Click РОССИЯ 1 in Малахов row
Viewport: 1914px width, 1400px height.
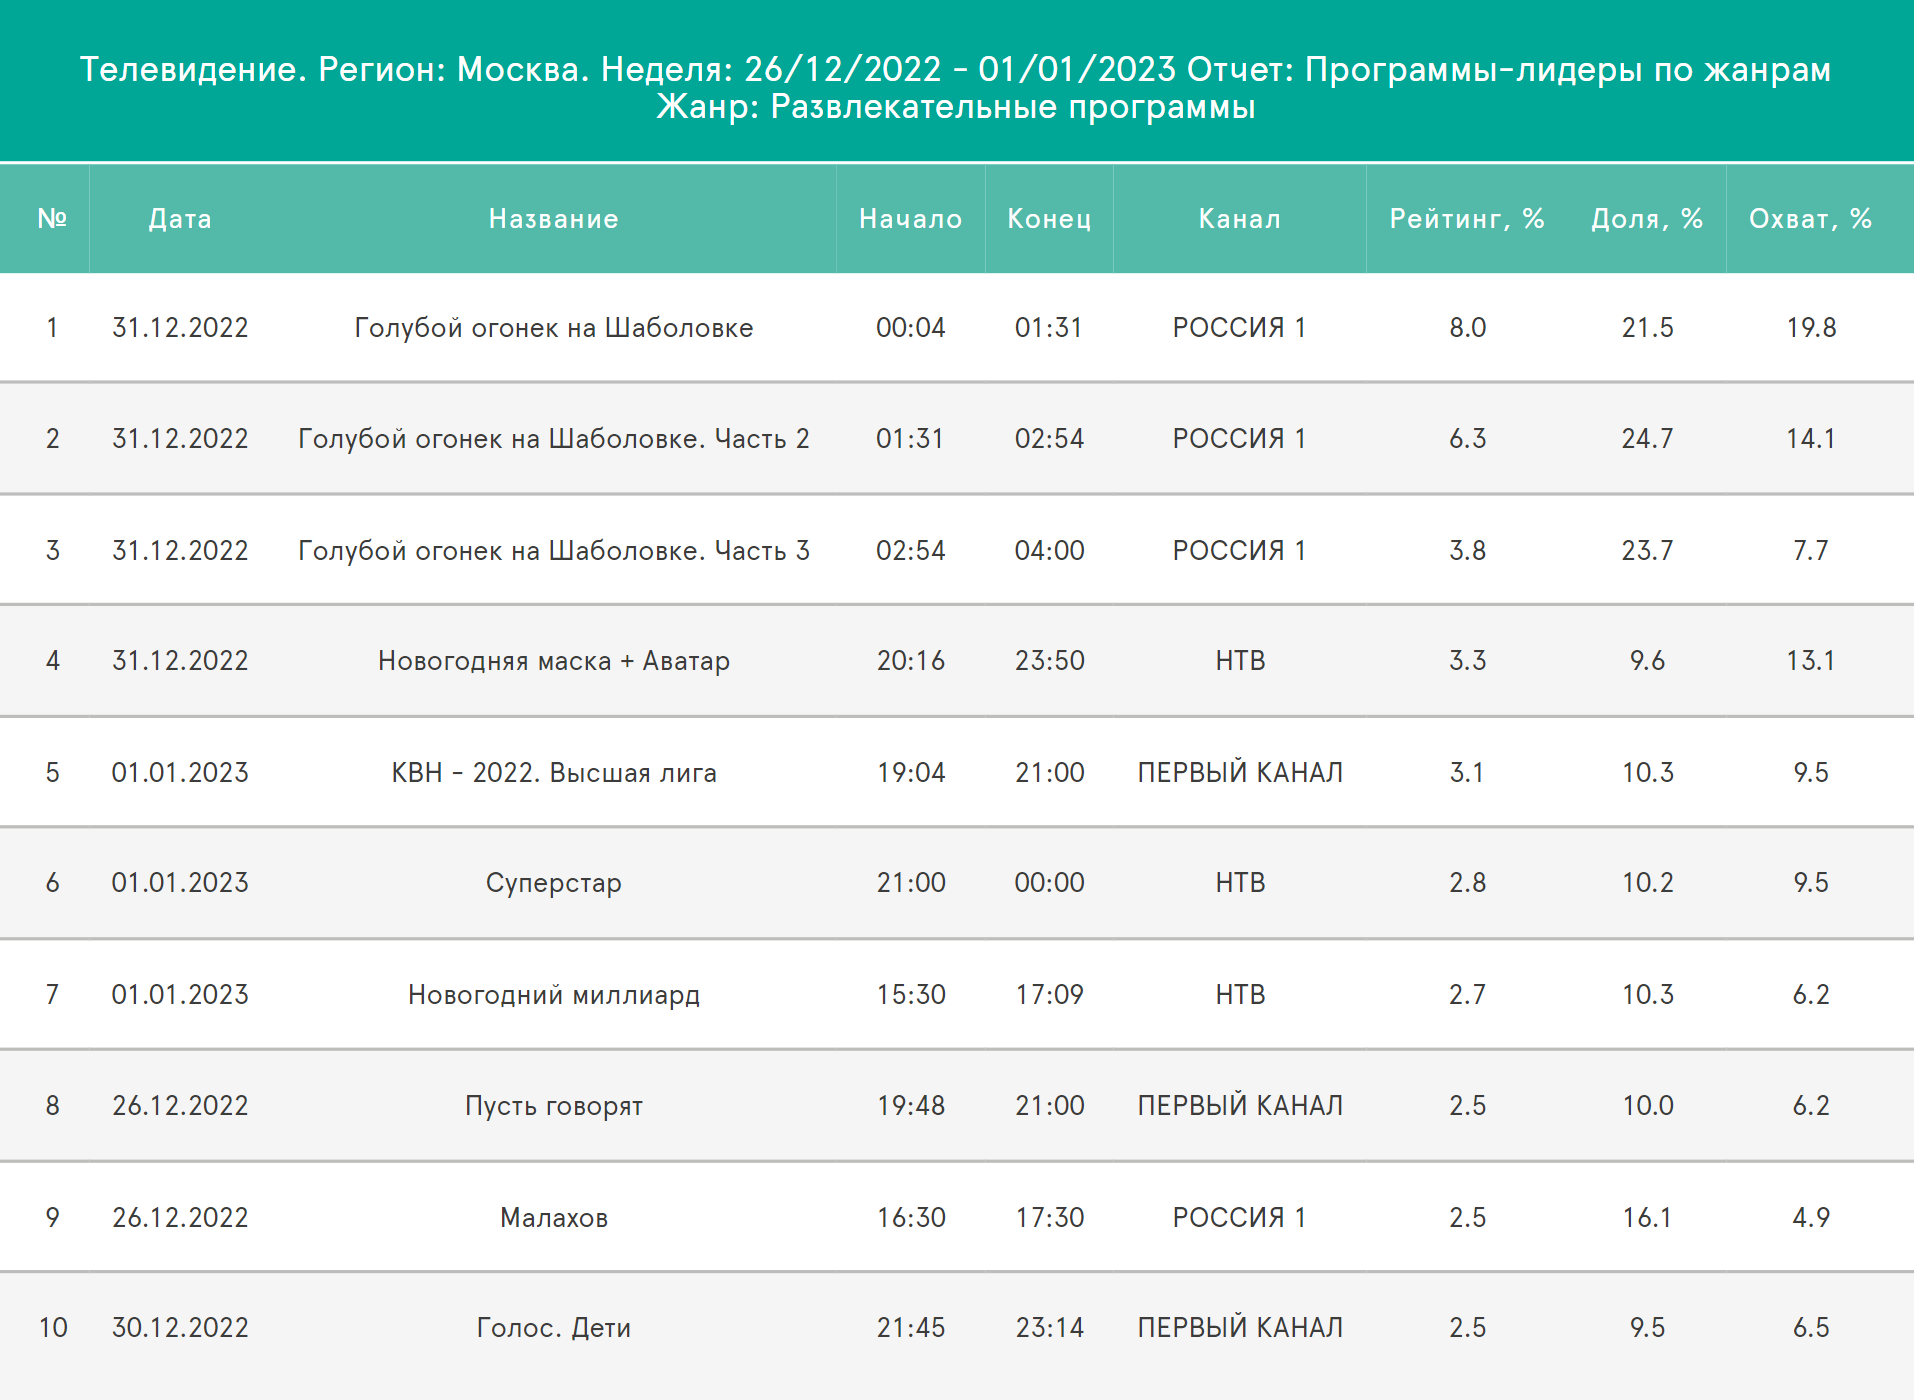pos(1240,1218)
